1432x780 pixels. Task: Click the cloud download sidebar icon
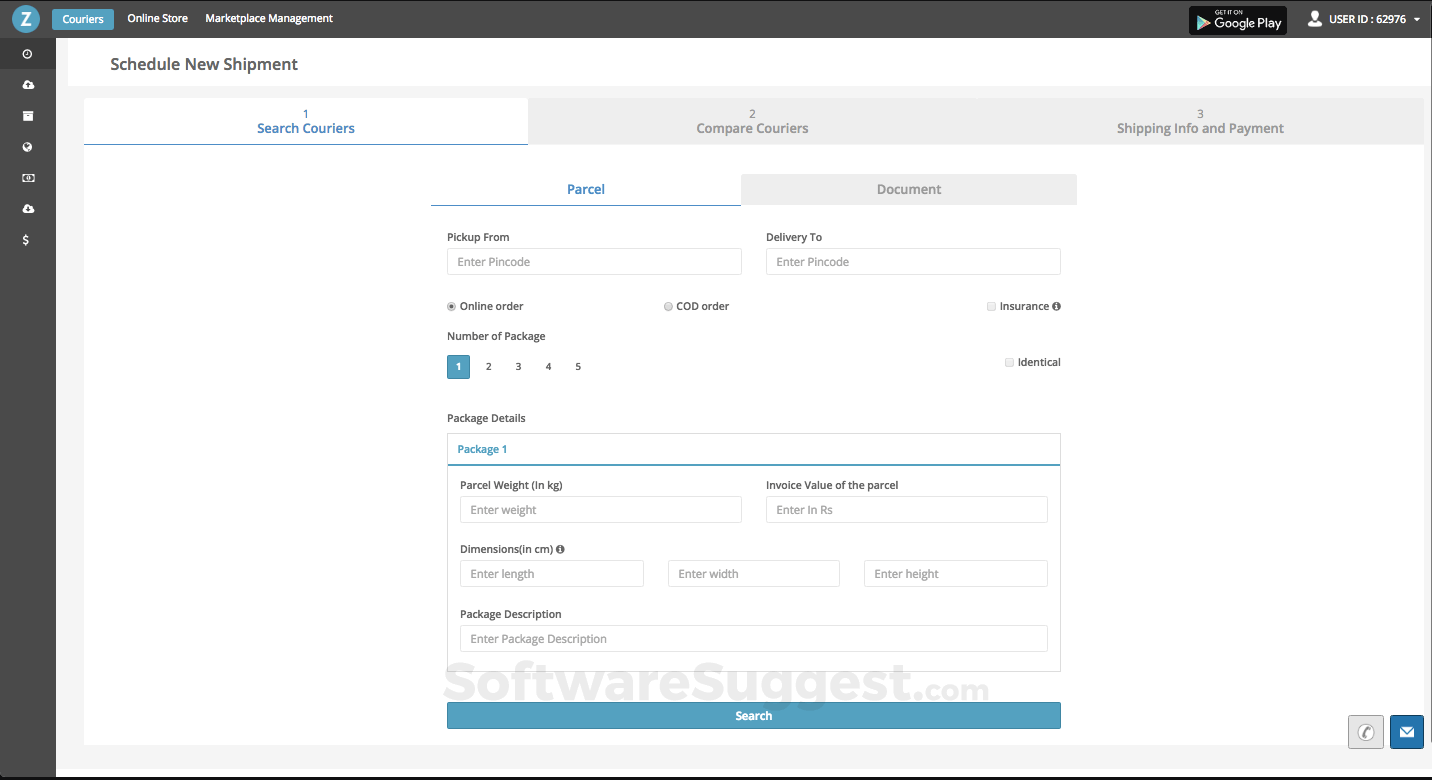27,209
